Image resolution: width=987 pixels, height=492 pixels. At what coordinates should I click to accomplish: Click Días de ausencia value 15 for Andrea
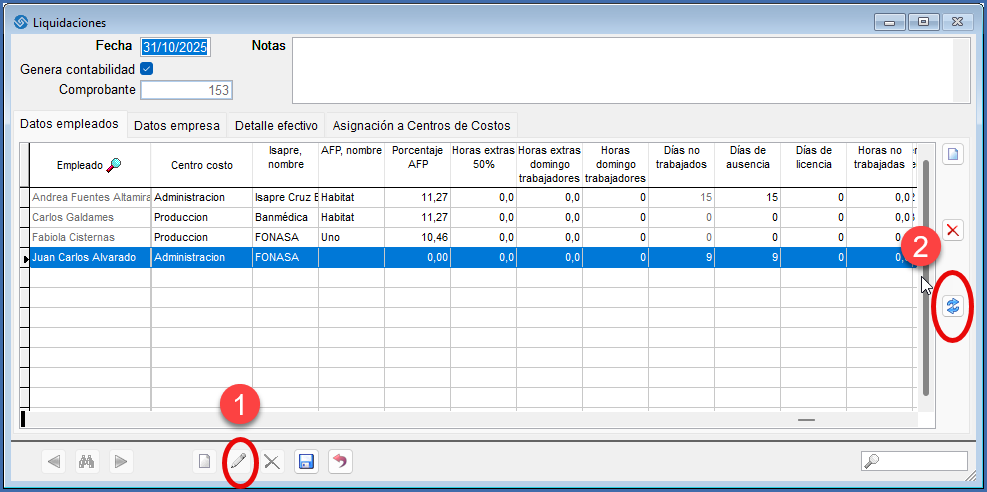748,197
